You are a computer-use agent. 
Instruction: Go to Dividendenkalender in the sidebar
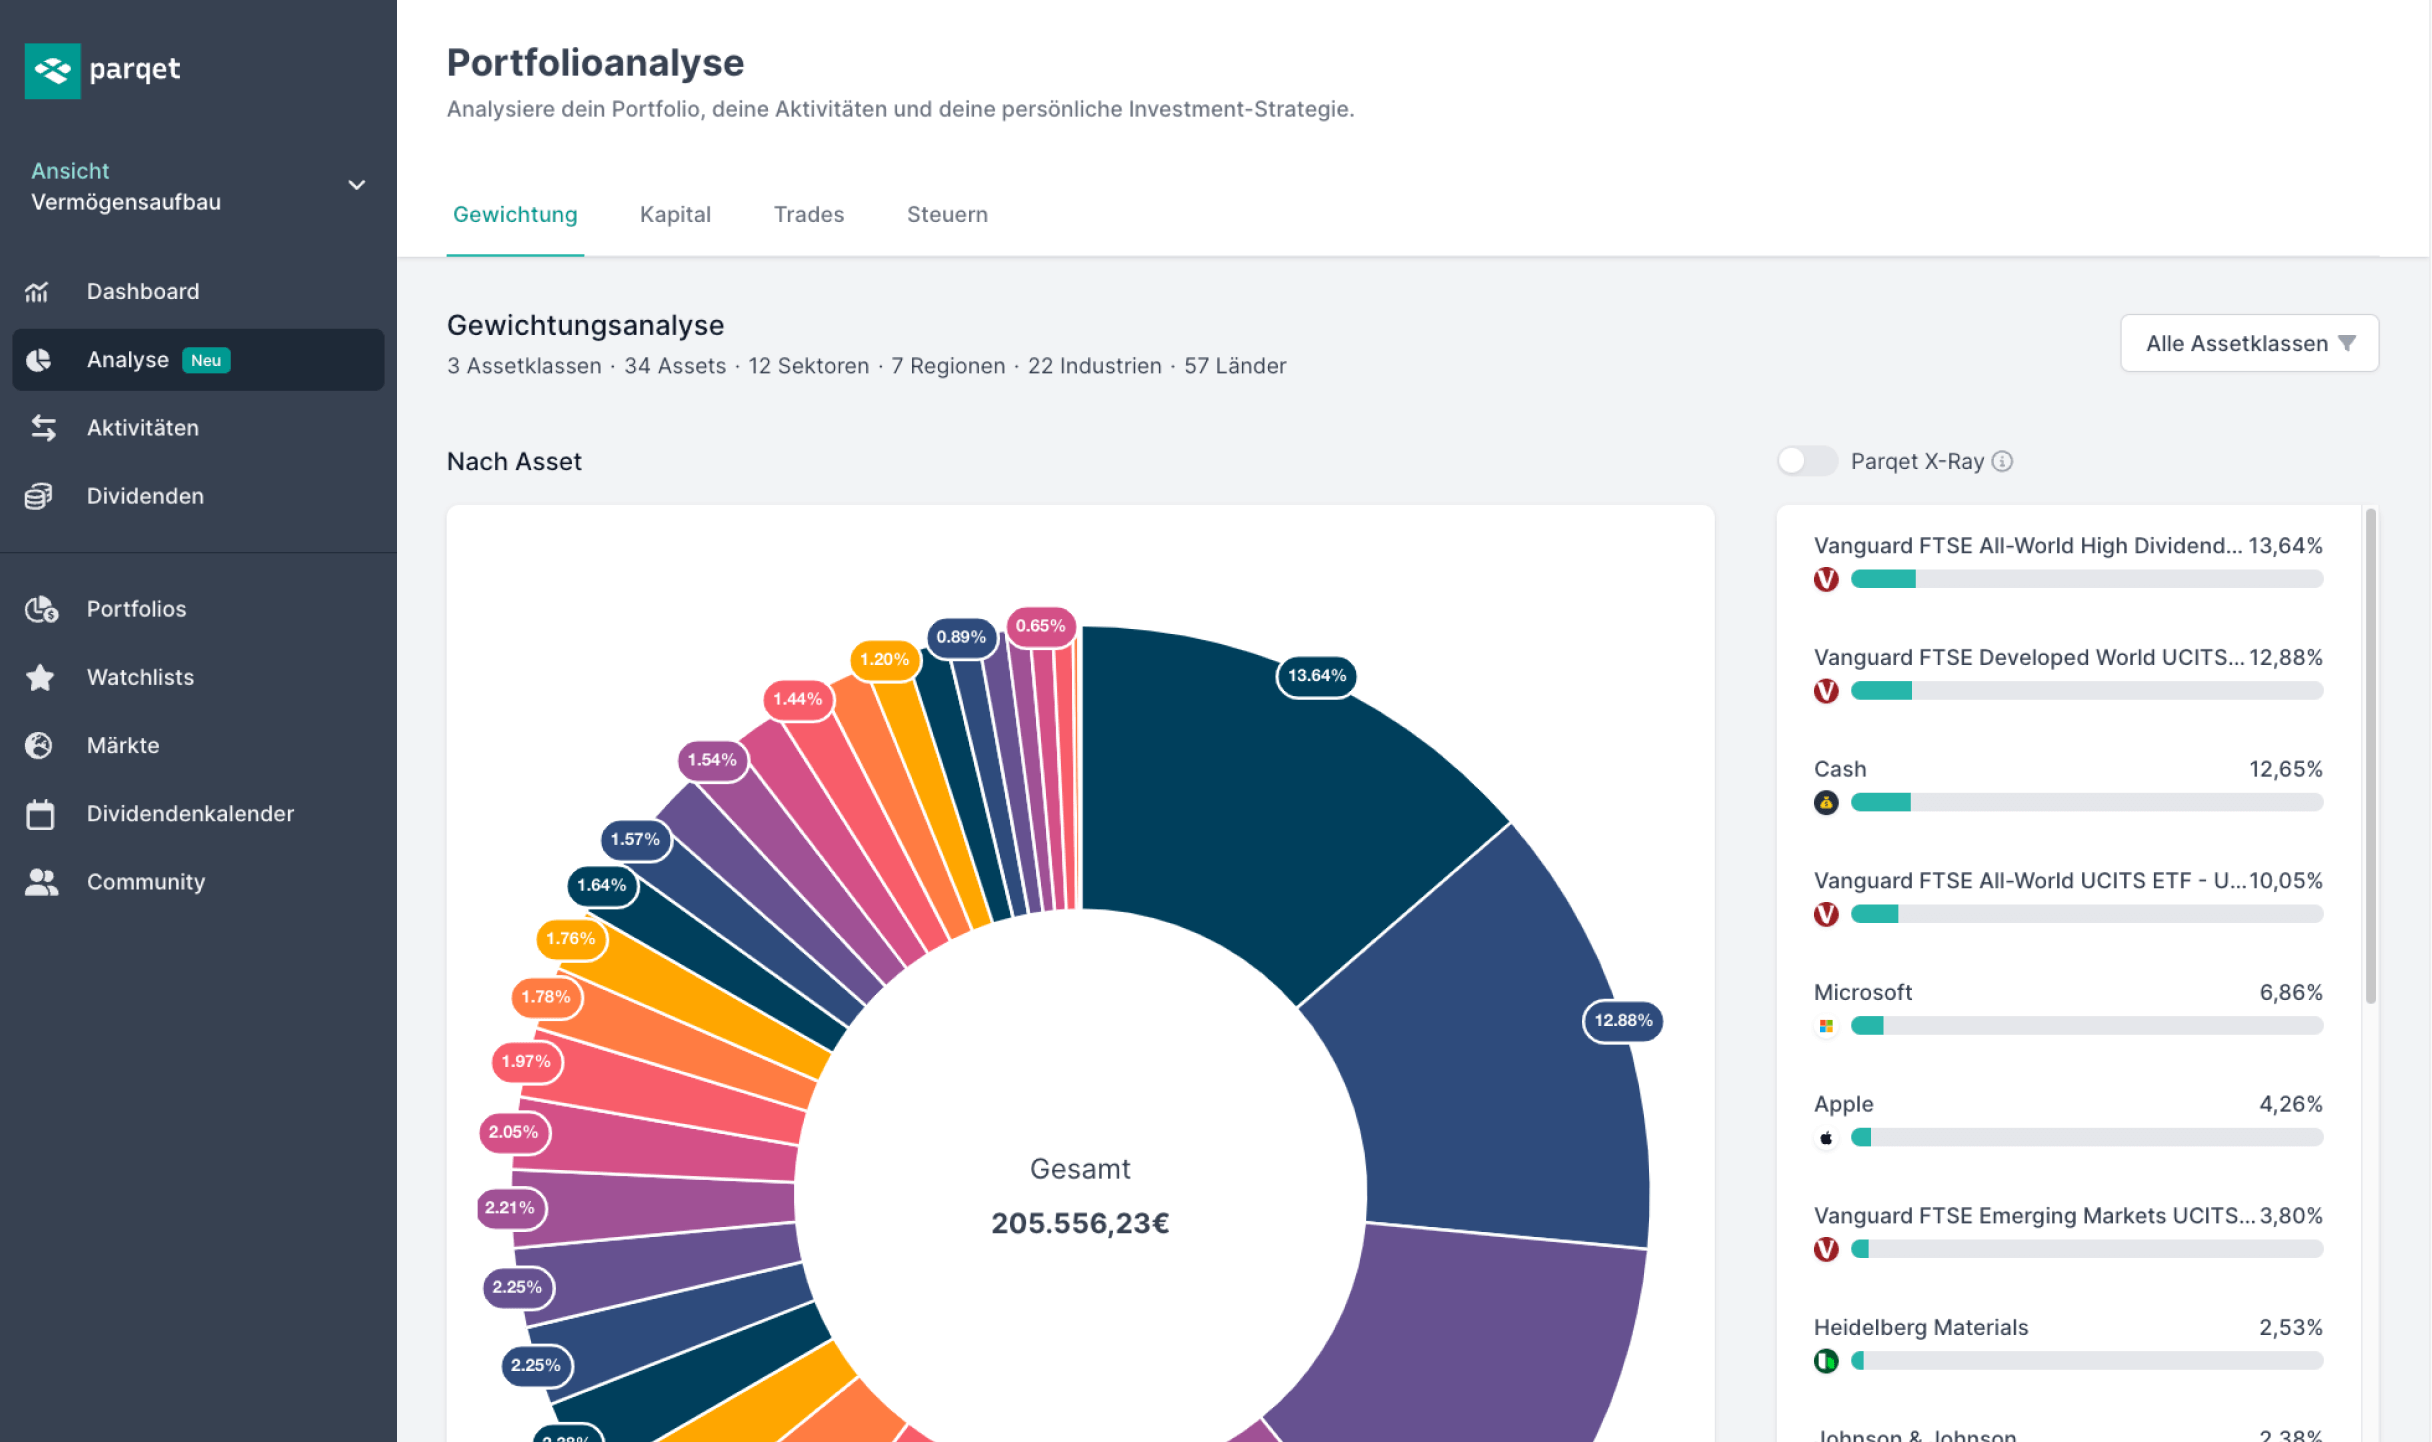pos(198,814)
